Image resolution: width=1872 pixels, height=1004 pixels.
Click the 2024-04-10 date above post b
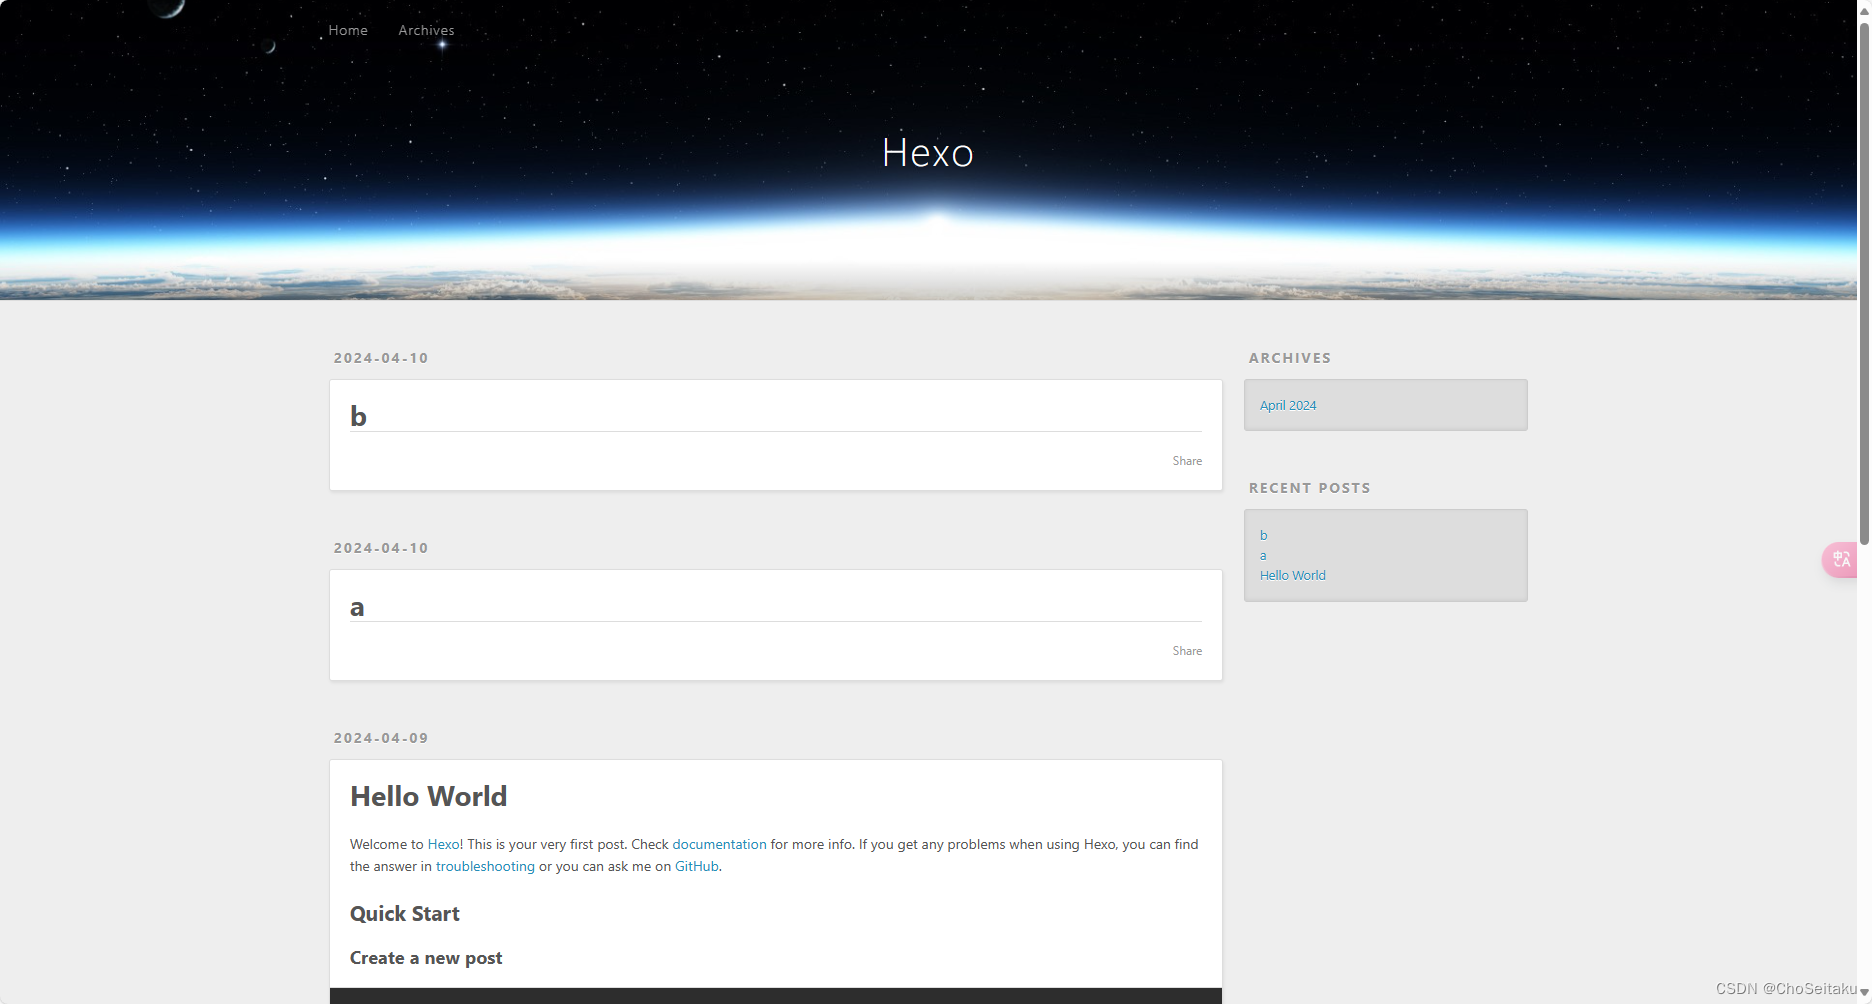pos(381,358)
